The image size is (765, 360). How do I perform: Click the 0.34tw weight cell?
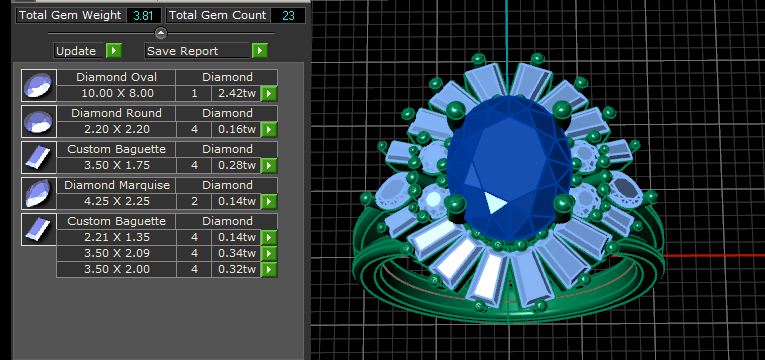tap(237, 254)
